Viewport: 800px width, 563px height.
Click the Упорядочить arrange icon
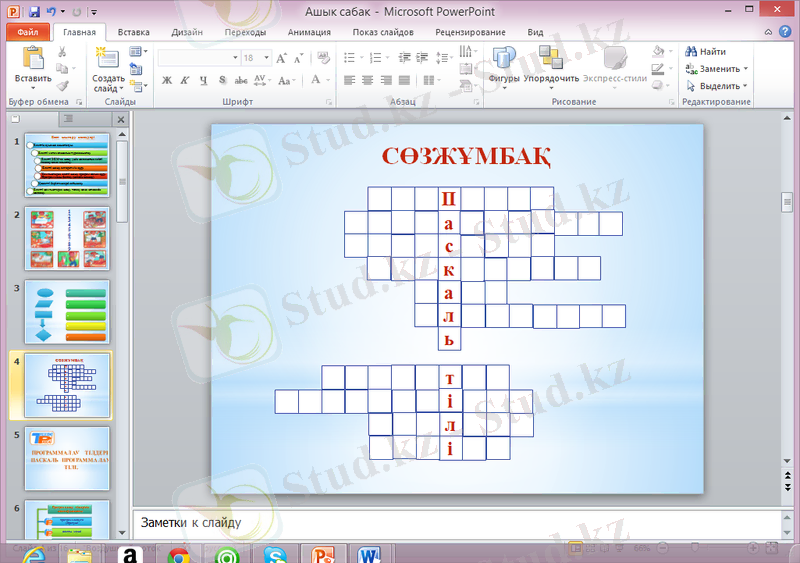[x=551, y=63]
